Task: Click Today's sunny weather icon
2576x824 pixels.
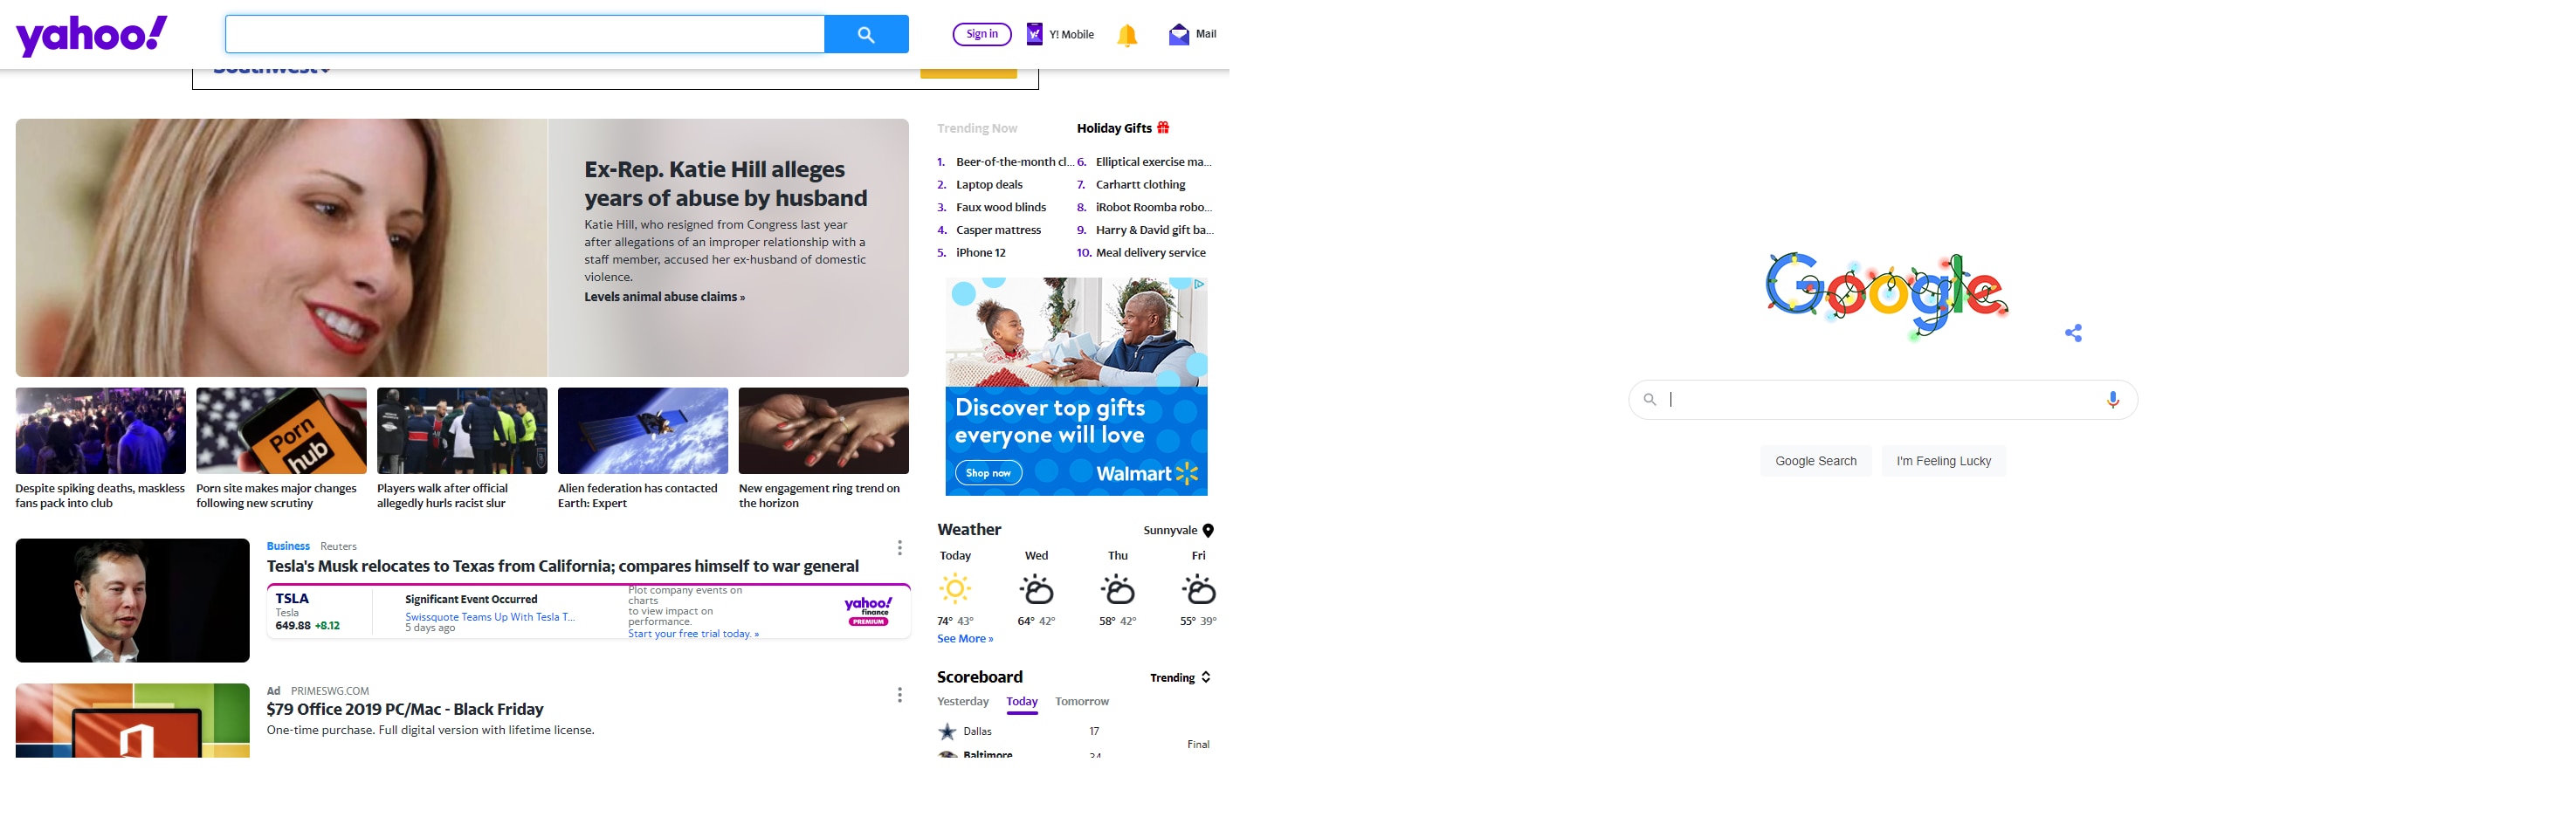Action: coord(955,589)
